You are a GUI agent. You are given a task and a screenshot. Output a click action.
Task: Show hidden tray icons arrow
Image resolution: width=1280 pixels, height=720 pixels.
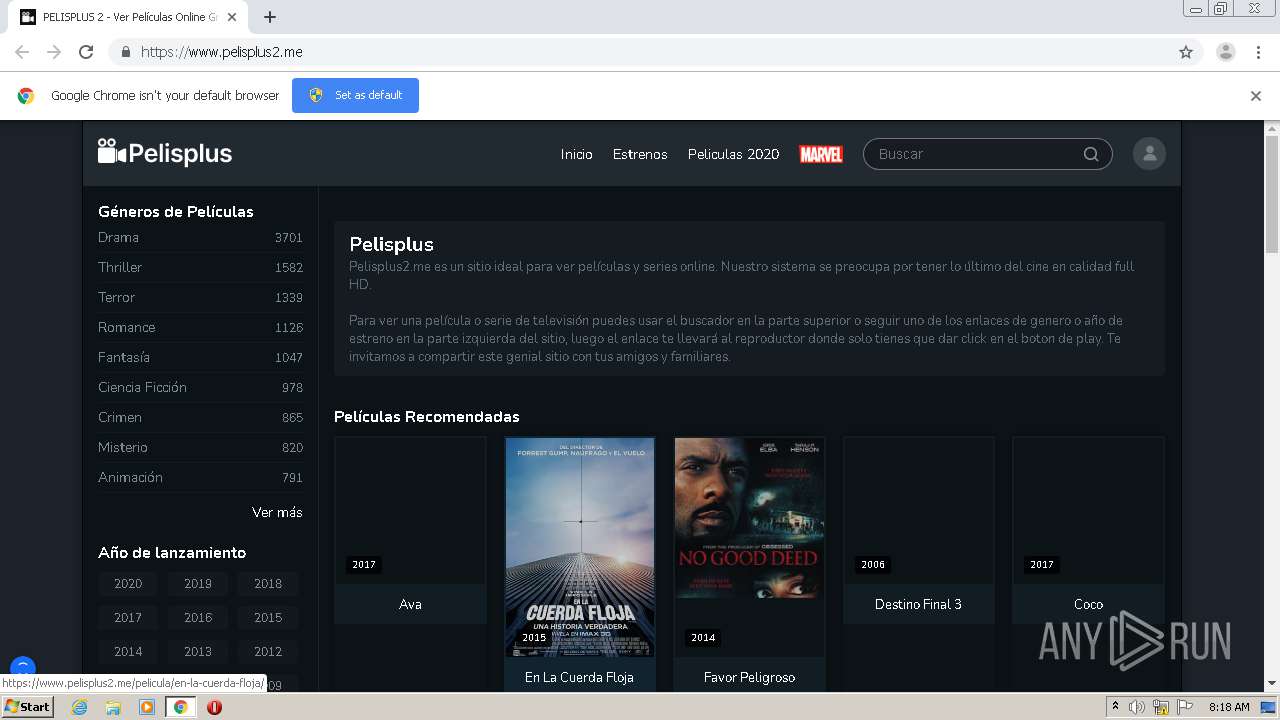pos(1115,707)
